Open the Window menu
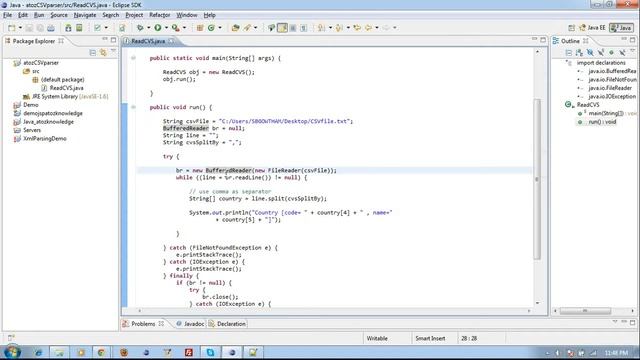This screenshot has width=640, height=360. coord(187,15)
